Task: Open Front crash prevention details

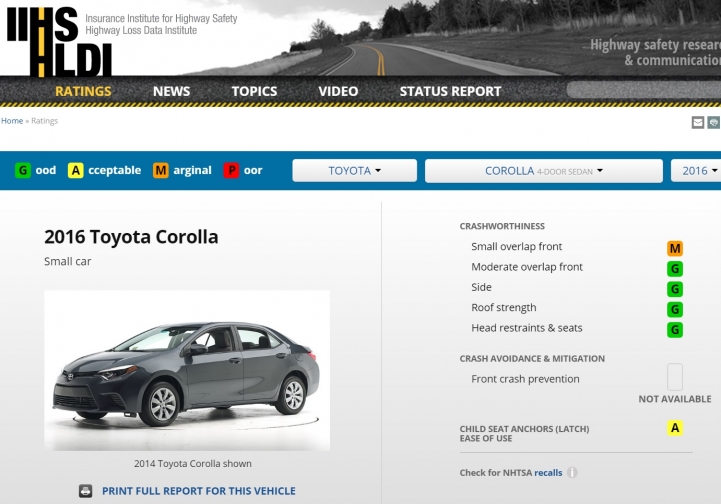Action: [525, 379]
